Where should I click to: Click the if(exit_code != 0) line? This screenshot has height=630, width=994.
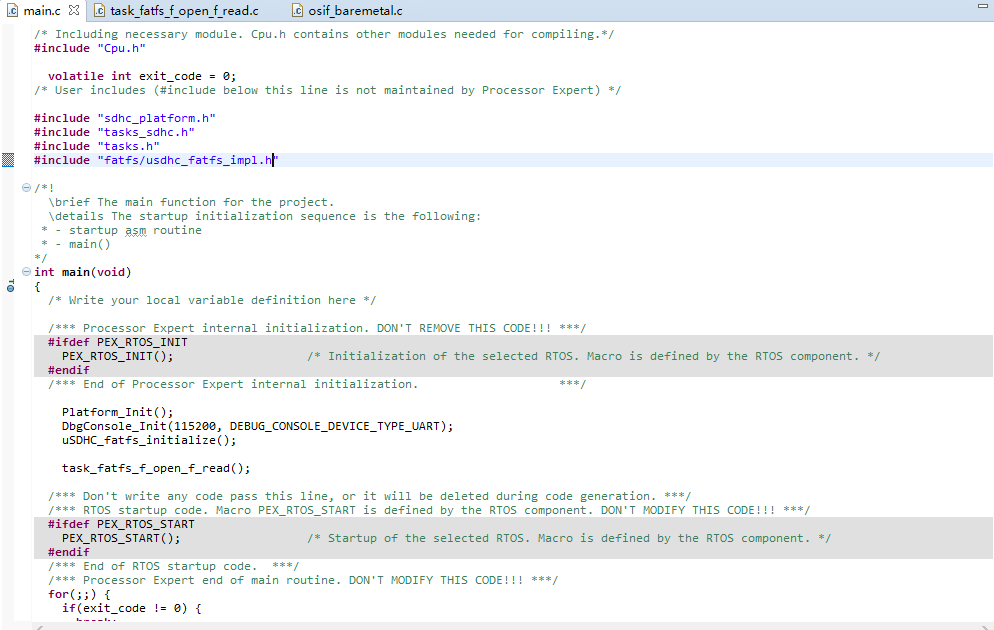[131, 608]
